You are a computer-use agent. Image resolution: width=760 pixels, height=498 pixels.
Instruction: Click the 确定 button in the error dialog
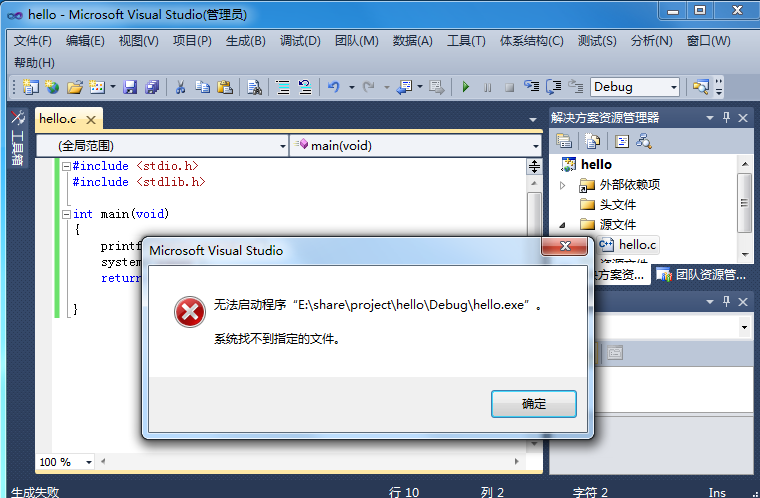(534, 404)
